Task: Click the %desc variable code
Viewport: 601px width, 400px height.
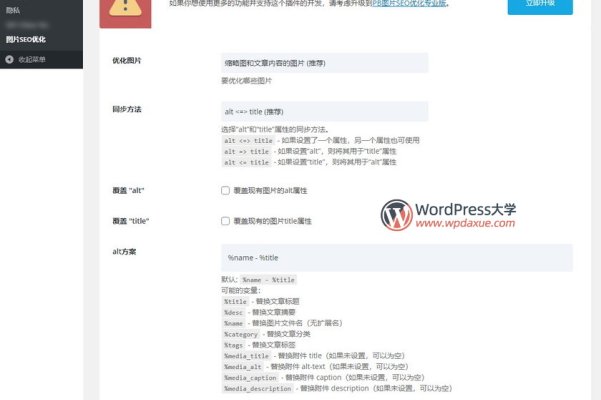Action: [x=233, y=312]
